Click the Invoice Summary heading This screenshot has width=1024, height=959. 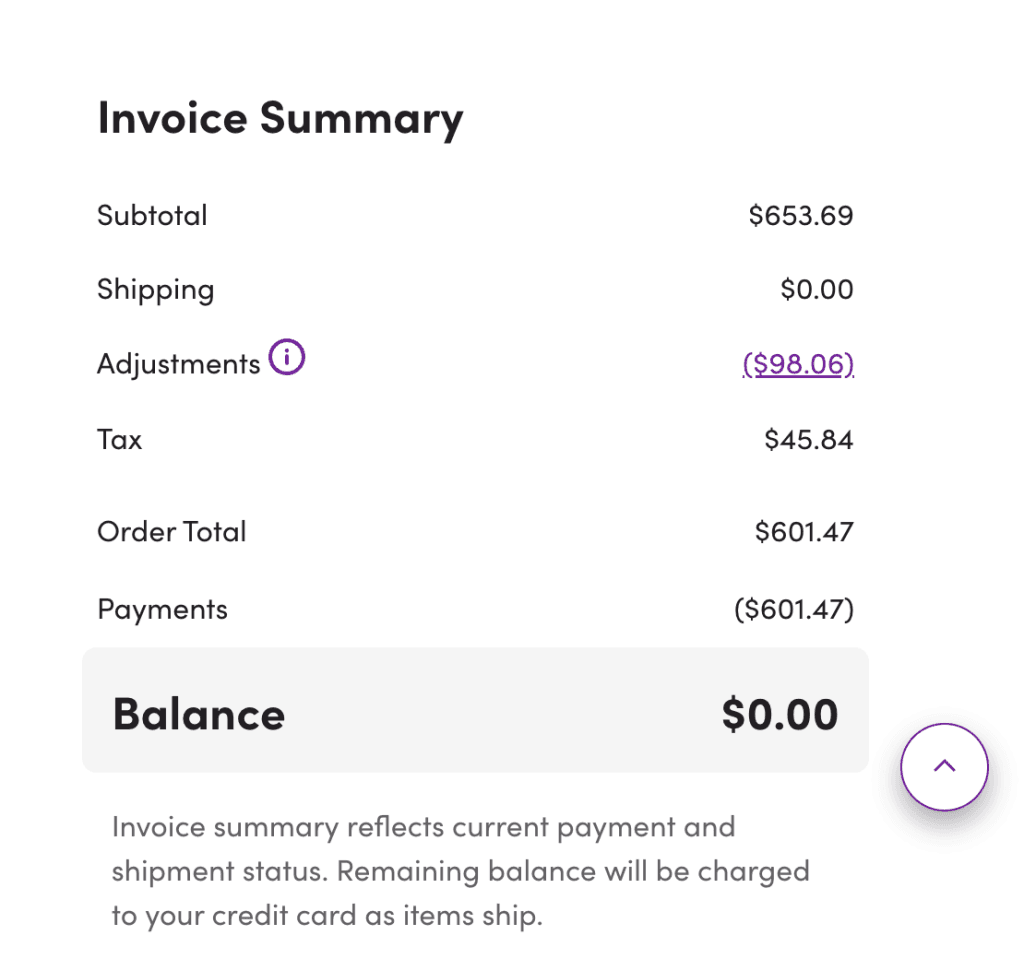280,119
